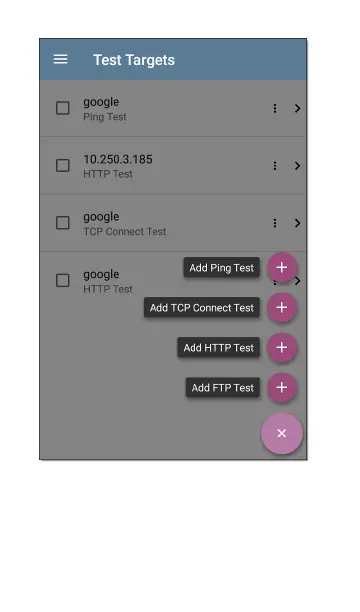Open the hamburger navigation menu
The height and width of the screenshot is (612, 360).
[x=61, y=59]
